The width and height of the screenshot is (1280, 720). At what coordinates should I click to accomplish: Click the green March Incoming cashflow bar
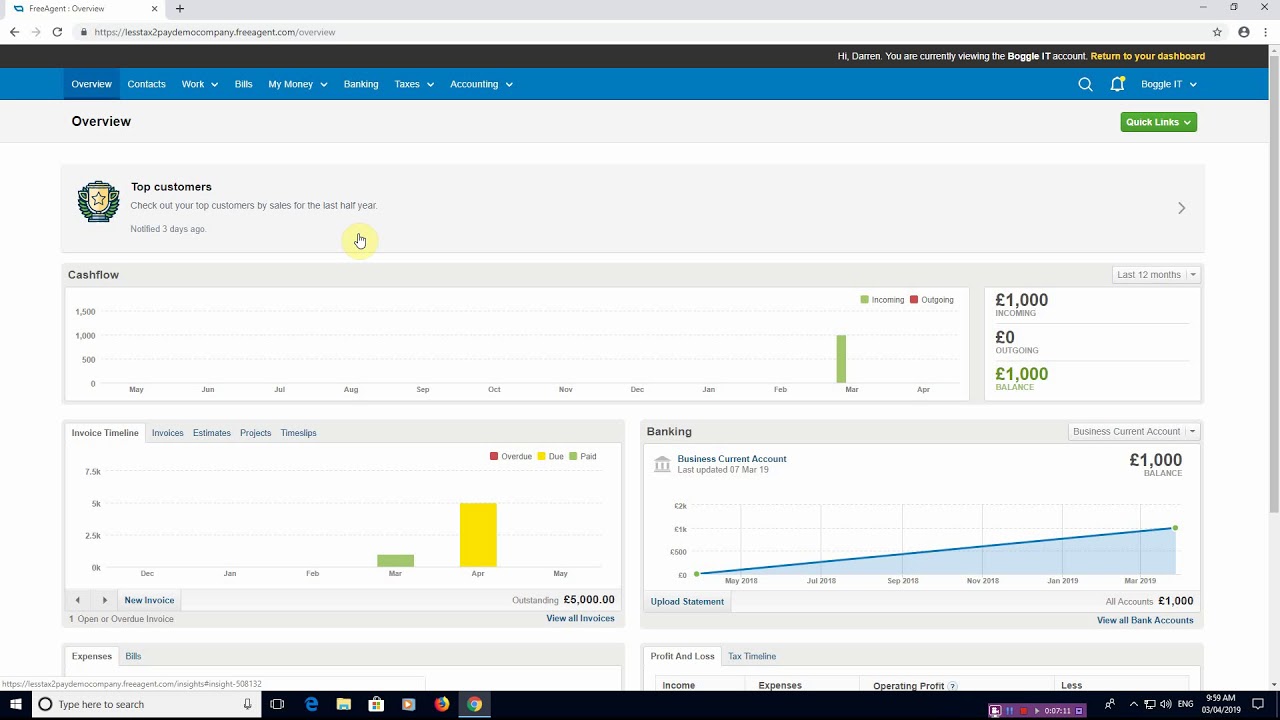pyautogui.click(x=841, y=359)
